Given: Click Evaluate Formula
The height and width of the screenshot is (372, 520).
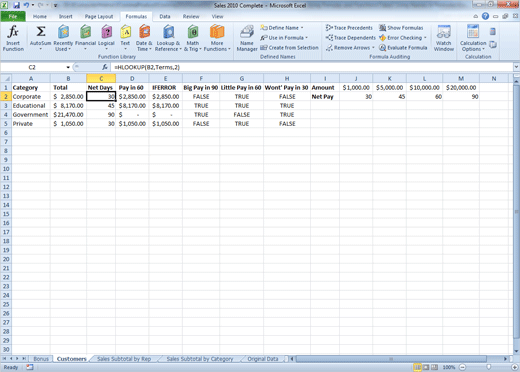Looking at the screenshot, I should point(403,48).
